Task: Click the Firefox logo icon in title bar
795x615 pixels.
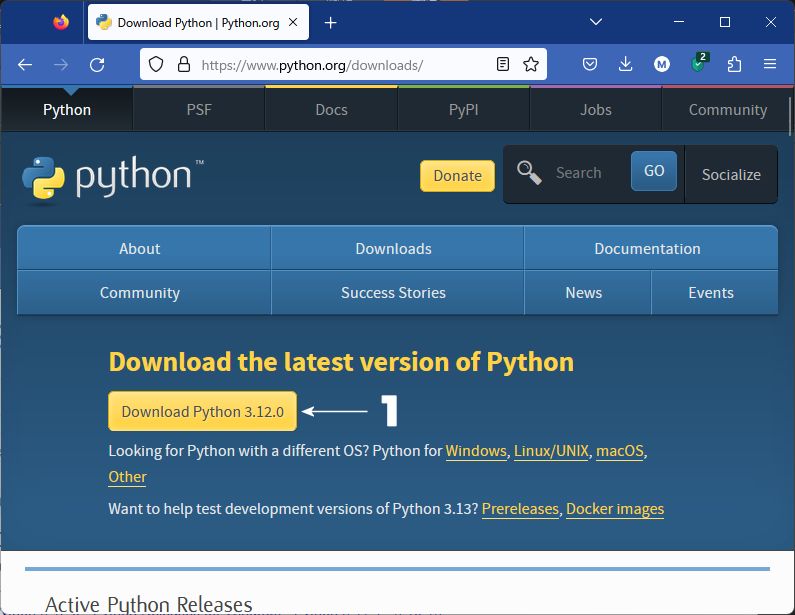Action: pyautogui.click(x=61, y=22)
